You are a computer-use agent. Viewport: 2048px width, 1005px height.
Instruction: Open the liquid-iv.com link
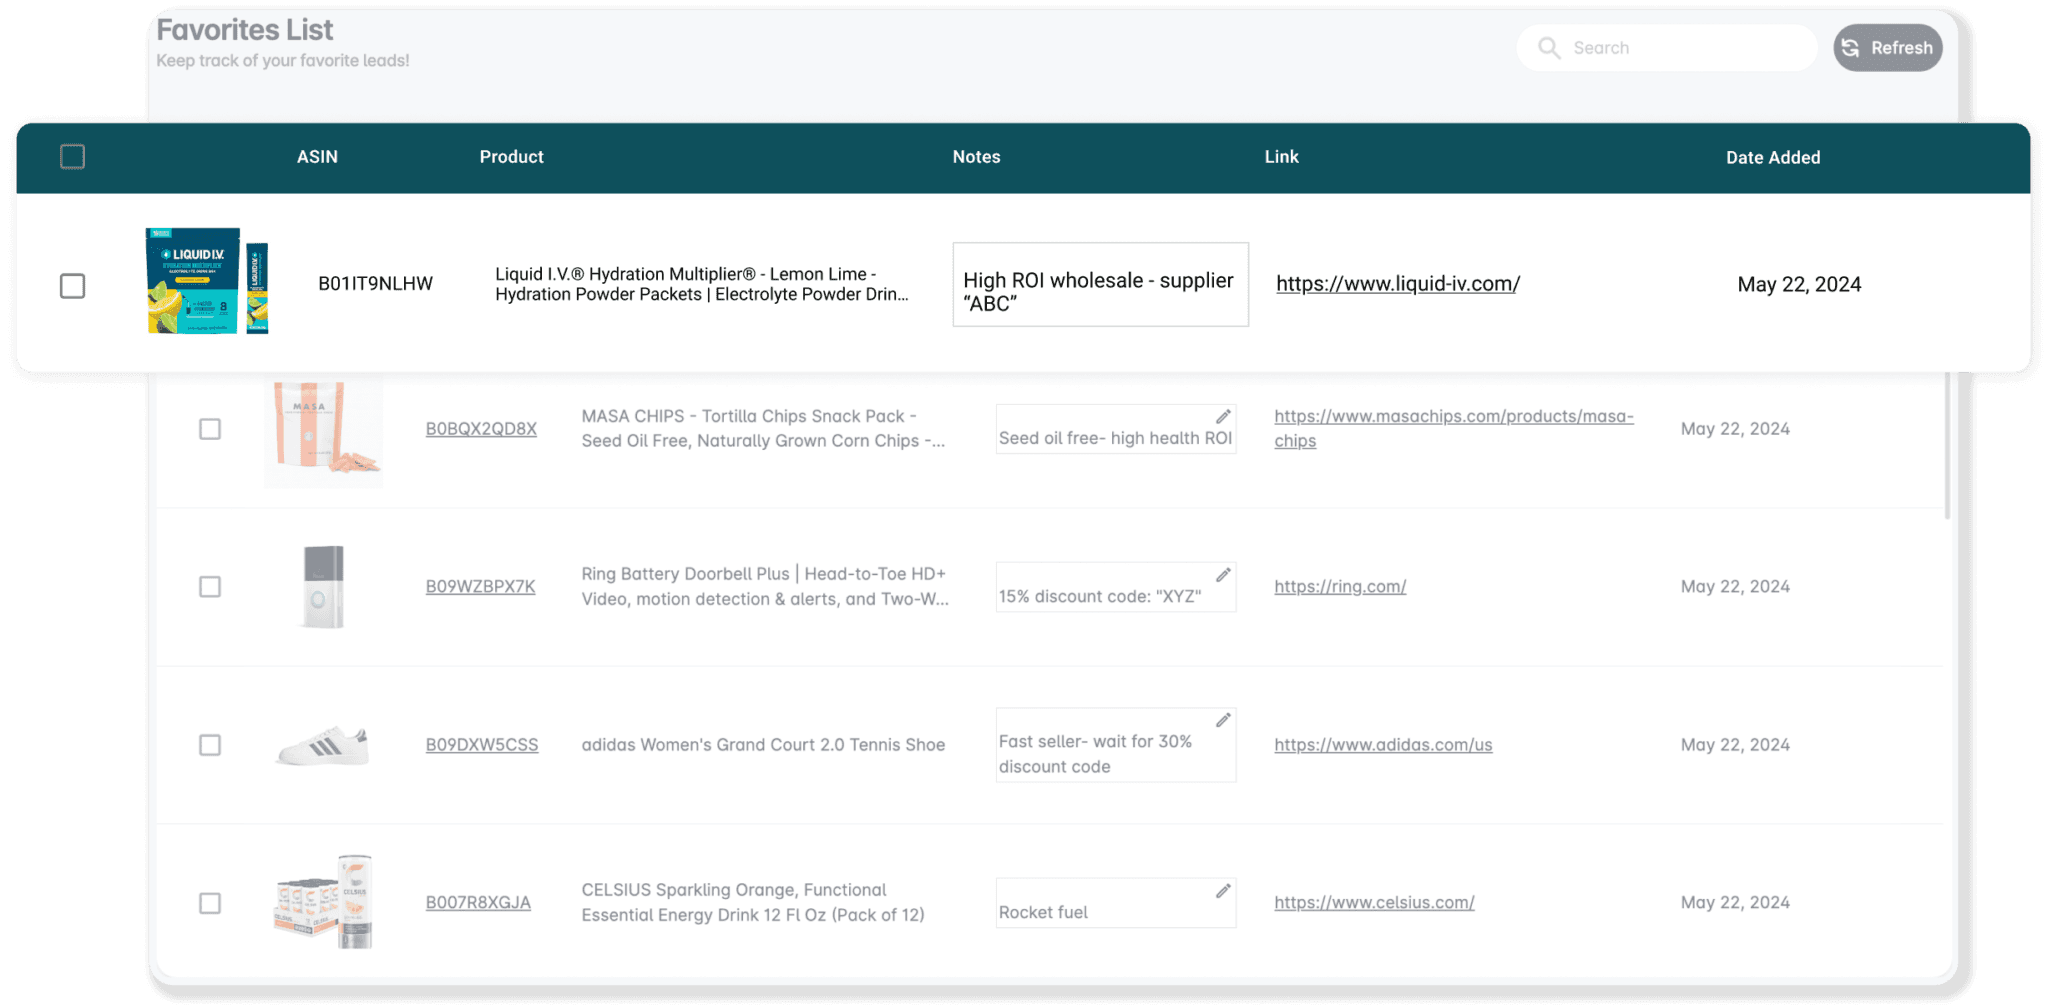click(x=1397, y=284)
